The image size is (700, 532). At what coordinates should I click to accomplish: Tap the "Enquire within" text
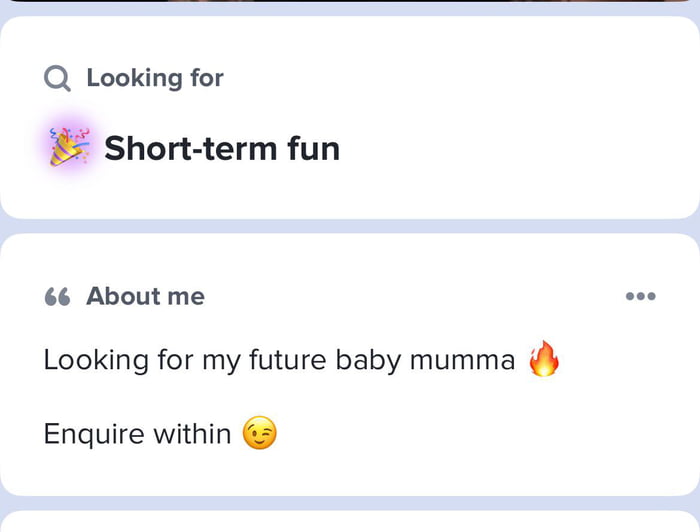click(137, 434)
